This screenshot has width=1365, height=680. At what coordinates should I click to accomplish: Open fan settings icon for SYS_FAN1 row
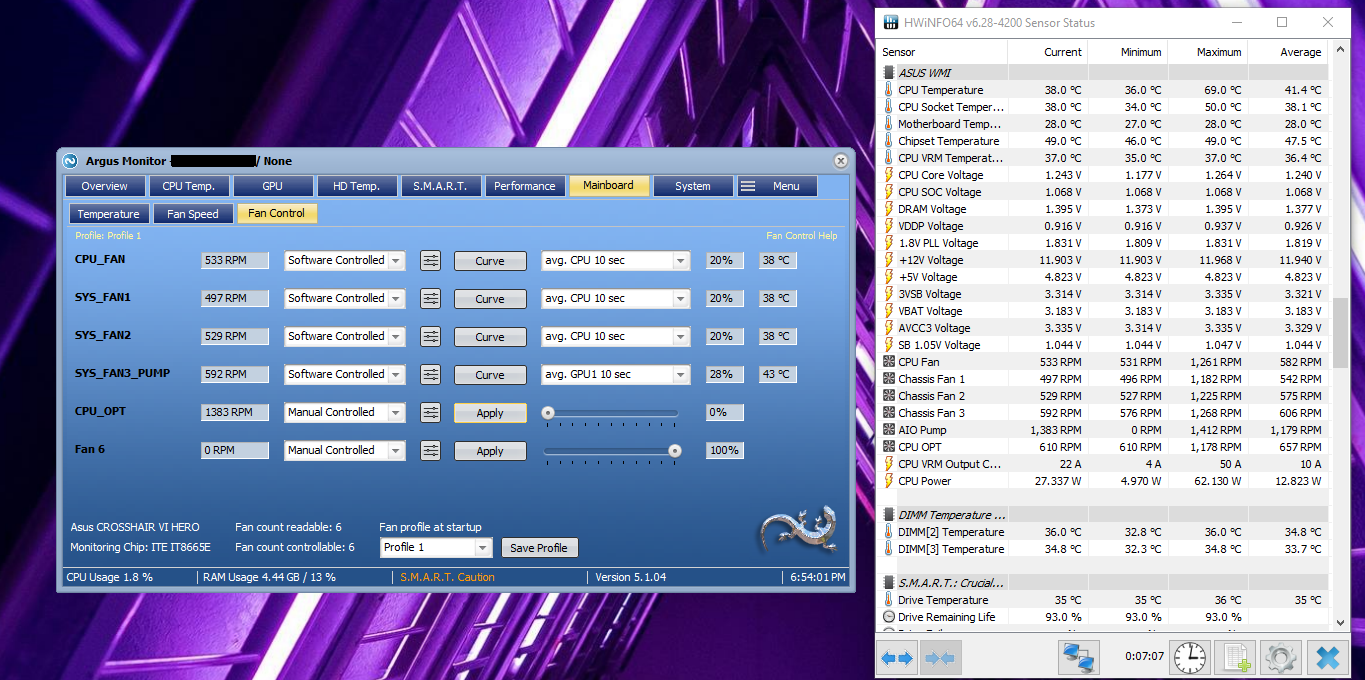click(x=430, y=299)
